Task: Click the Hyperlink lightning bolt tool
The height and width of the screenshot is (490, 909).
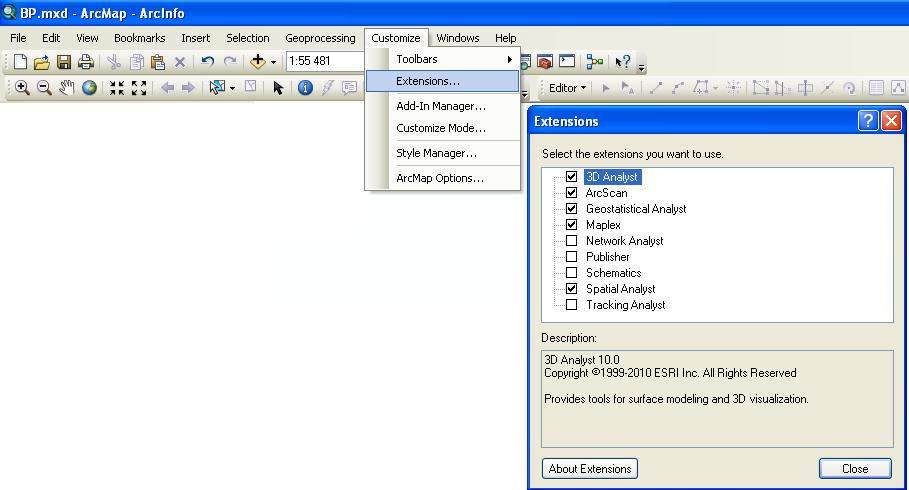Action: [x=328, y=88]
